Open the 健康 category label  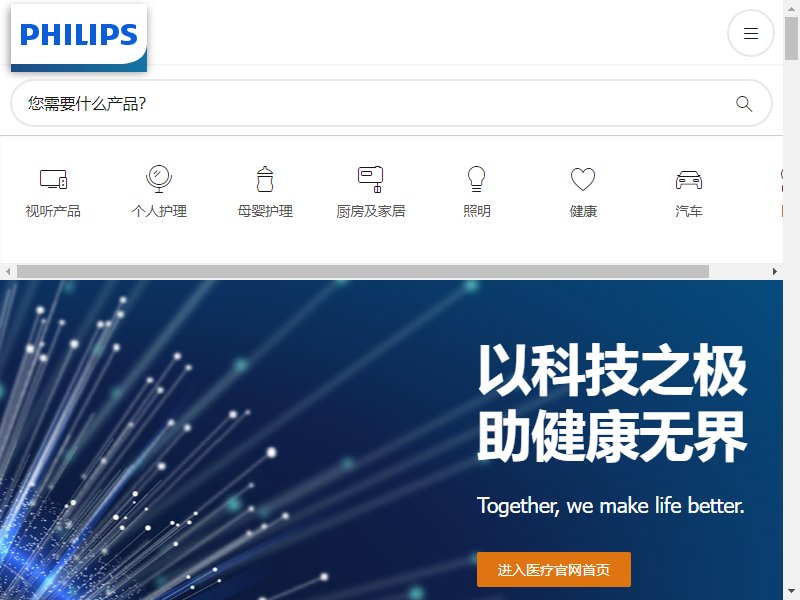click(583, 211)
